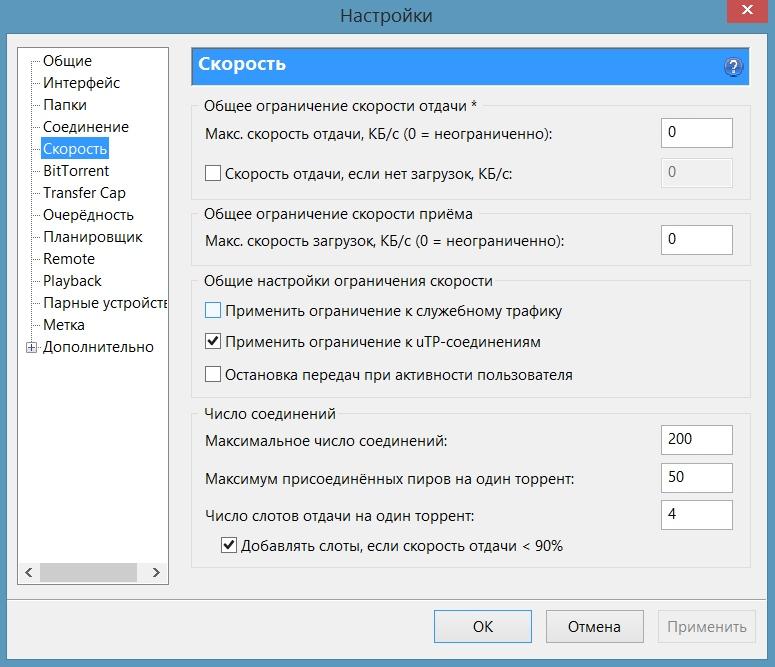Select the Дополнительно tree item label
Image resolution: width=775 pixels, height=667 pixels.
[98, 347]
